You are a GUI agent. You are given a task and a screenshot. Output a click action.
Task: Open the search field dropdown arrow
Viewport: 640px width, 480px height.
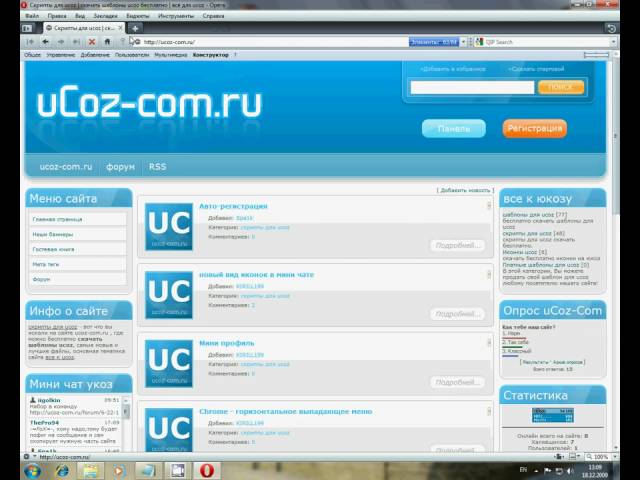point(613,42)
